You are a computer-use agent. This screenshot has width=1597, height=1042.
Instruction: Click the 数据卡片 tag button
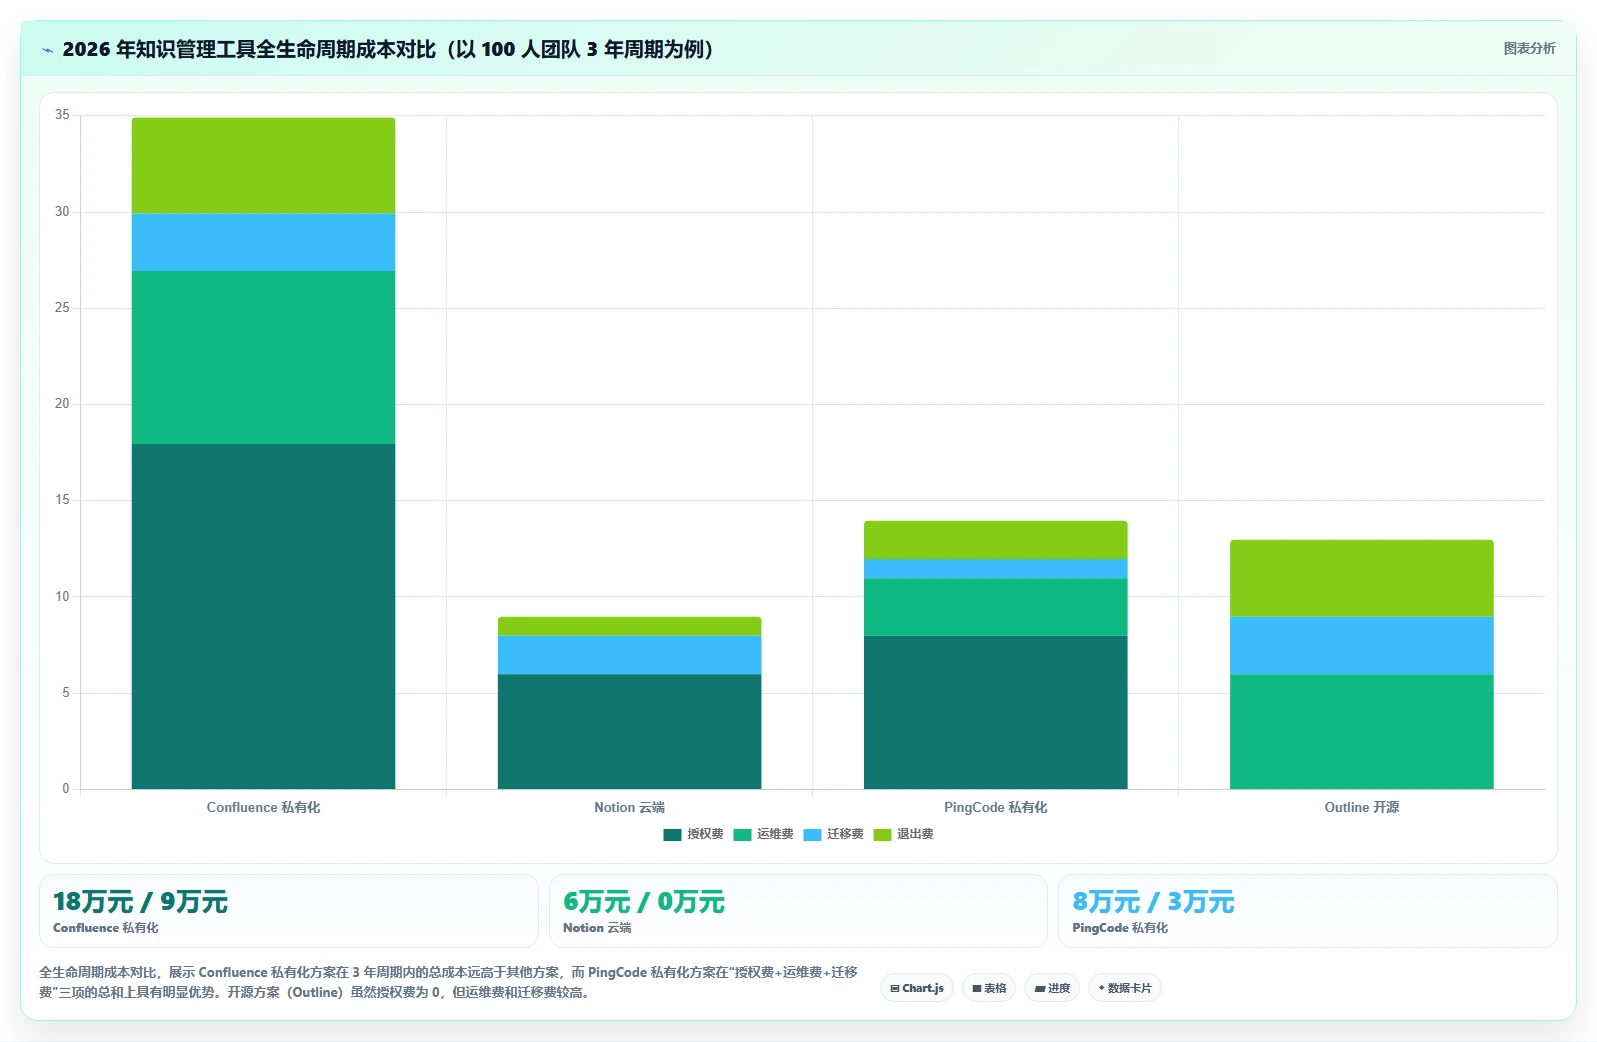(x=1125, y=988)
